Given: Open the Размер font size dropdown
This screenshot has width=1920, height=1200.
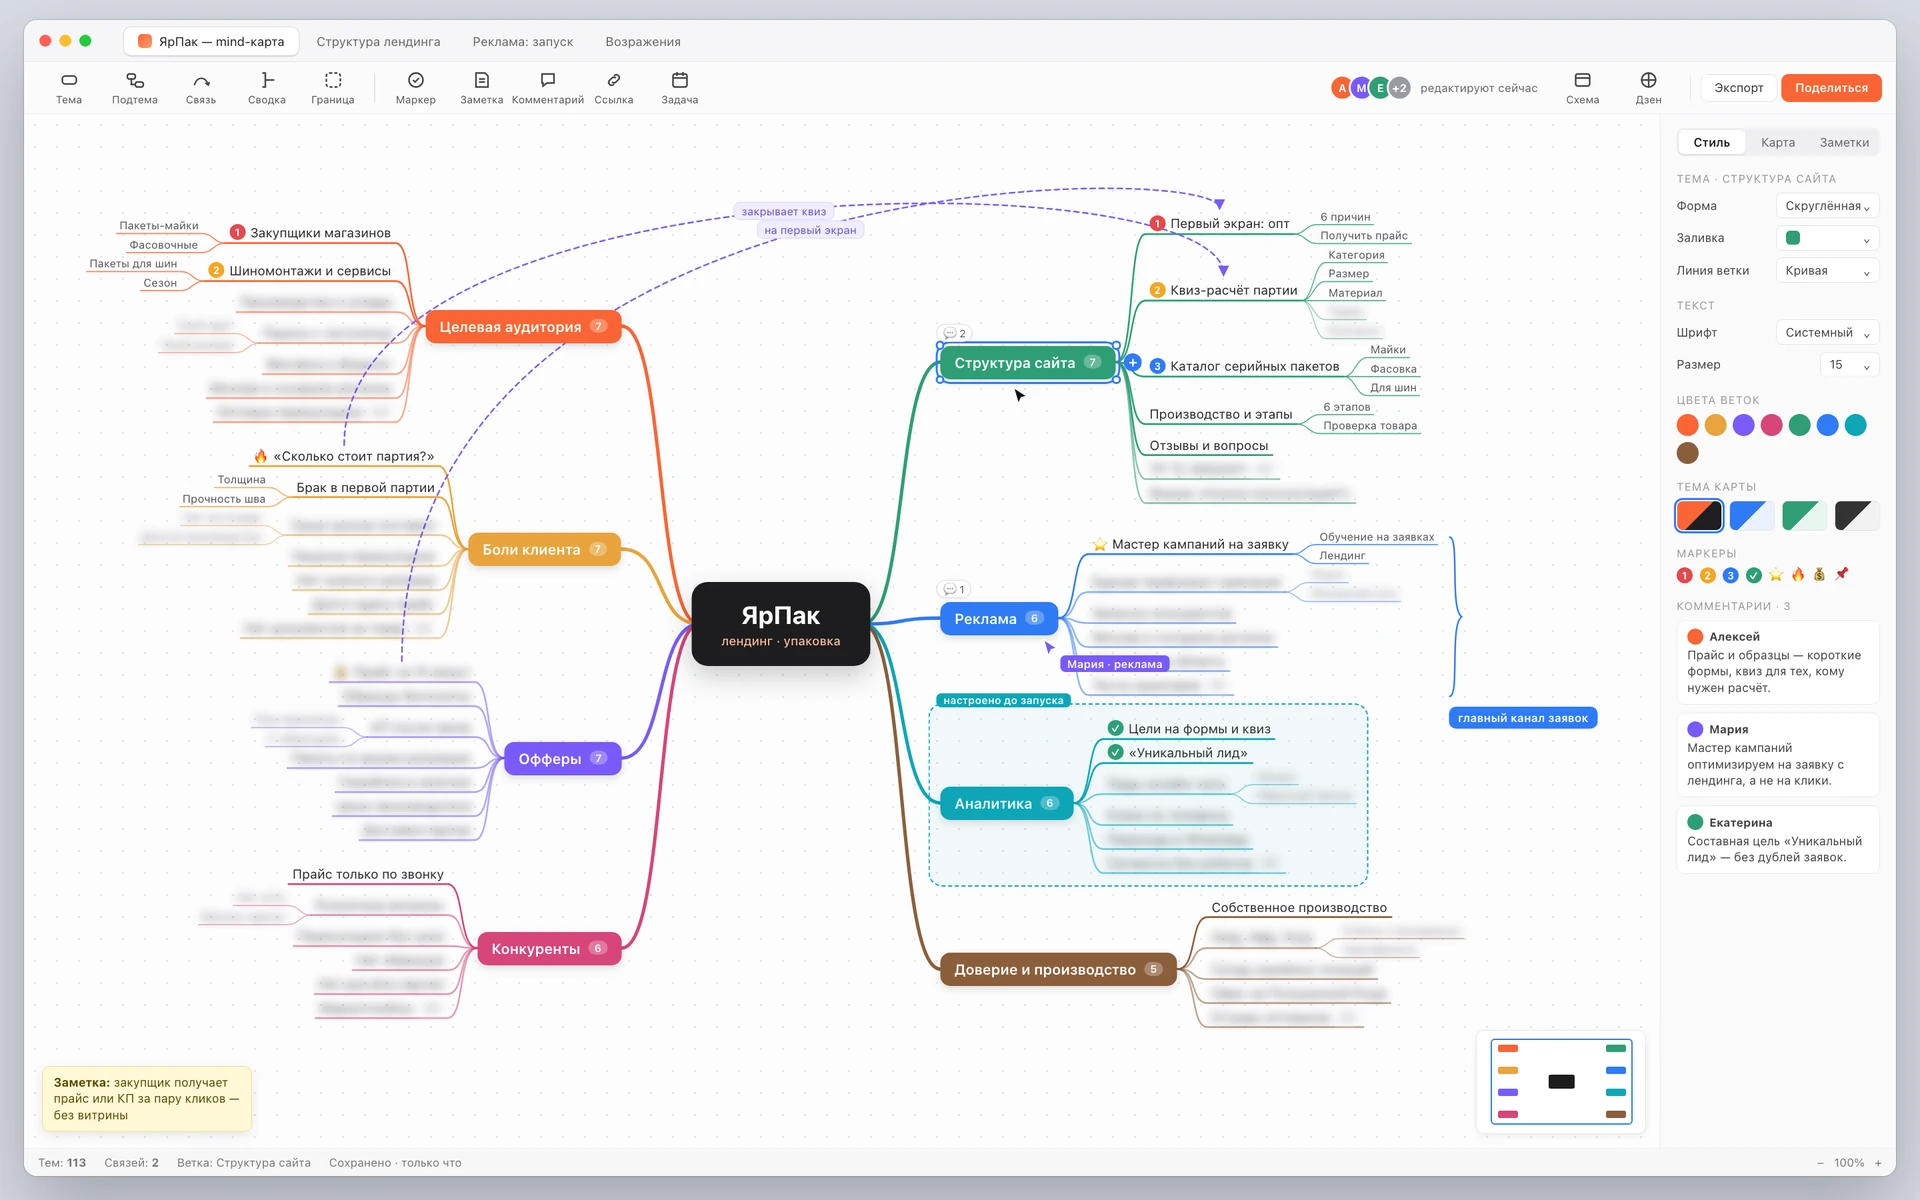Looking at the screenshot, I should coord(1849,365).
